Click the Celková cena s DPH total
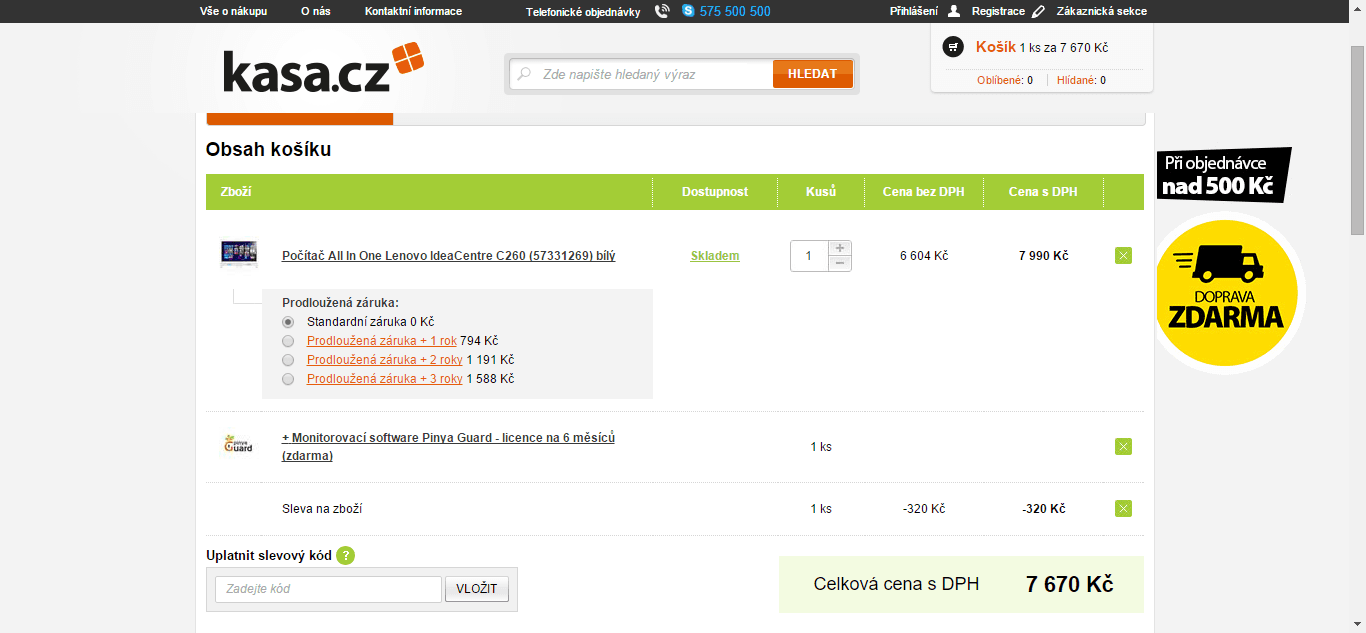The width and height of the screenshot is (1366, 633). click(961, 584)
